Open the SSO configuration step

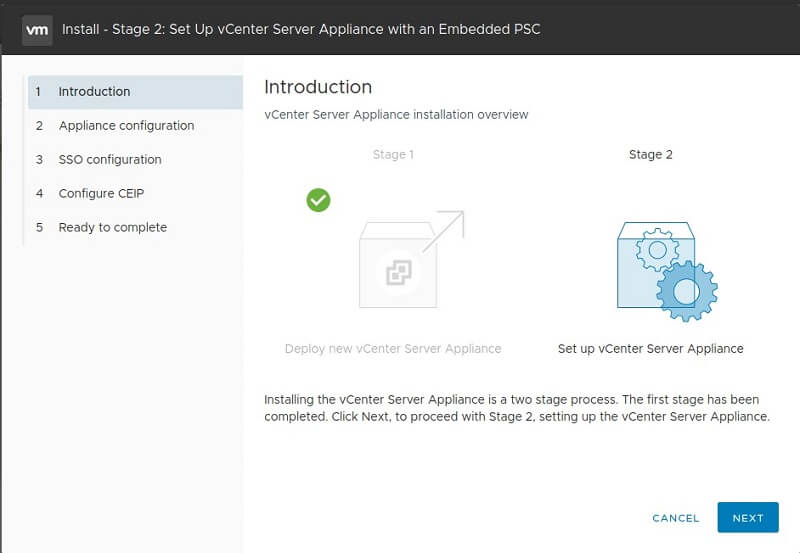point(110,160)
